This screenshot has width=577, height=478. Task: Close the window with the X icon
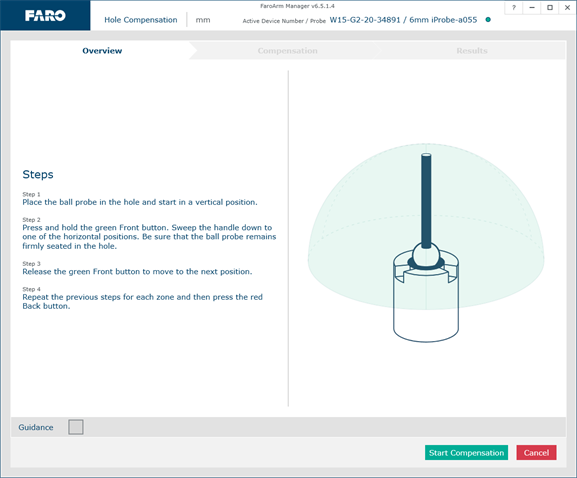[567, 7]
